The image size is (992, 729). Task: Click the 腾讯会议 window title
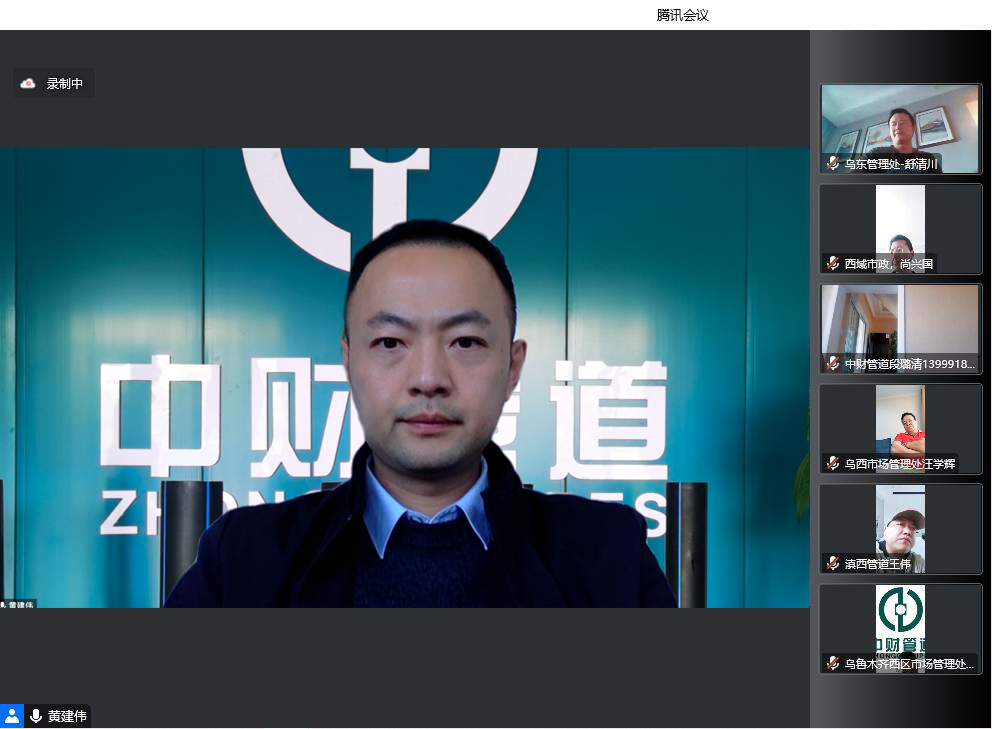tap(682, 15)
